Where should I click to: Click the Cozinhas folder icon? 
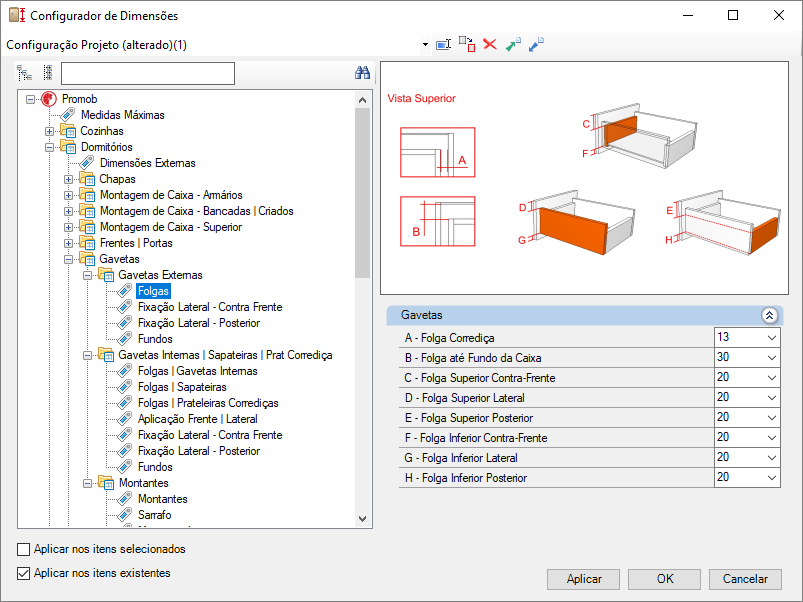(68, 131)
